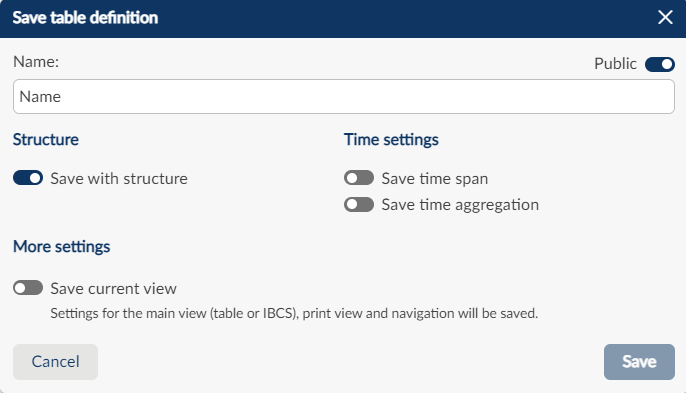
Task: Close the Save table definition dialog
Action: pos(665,18)
